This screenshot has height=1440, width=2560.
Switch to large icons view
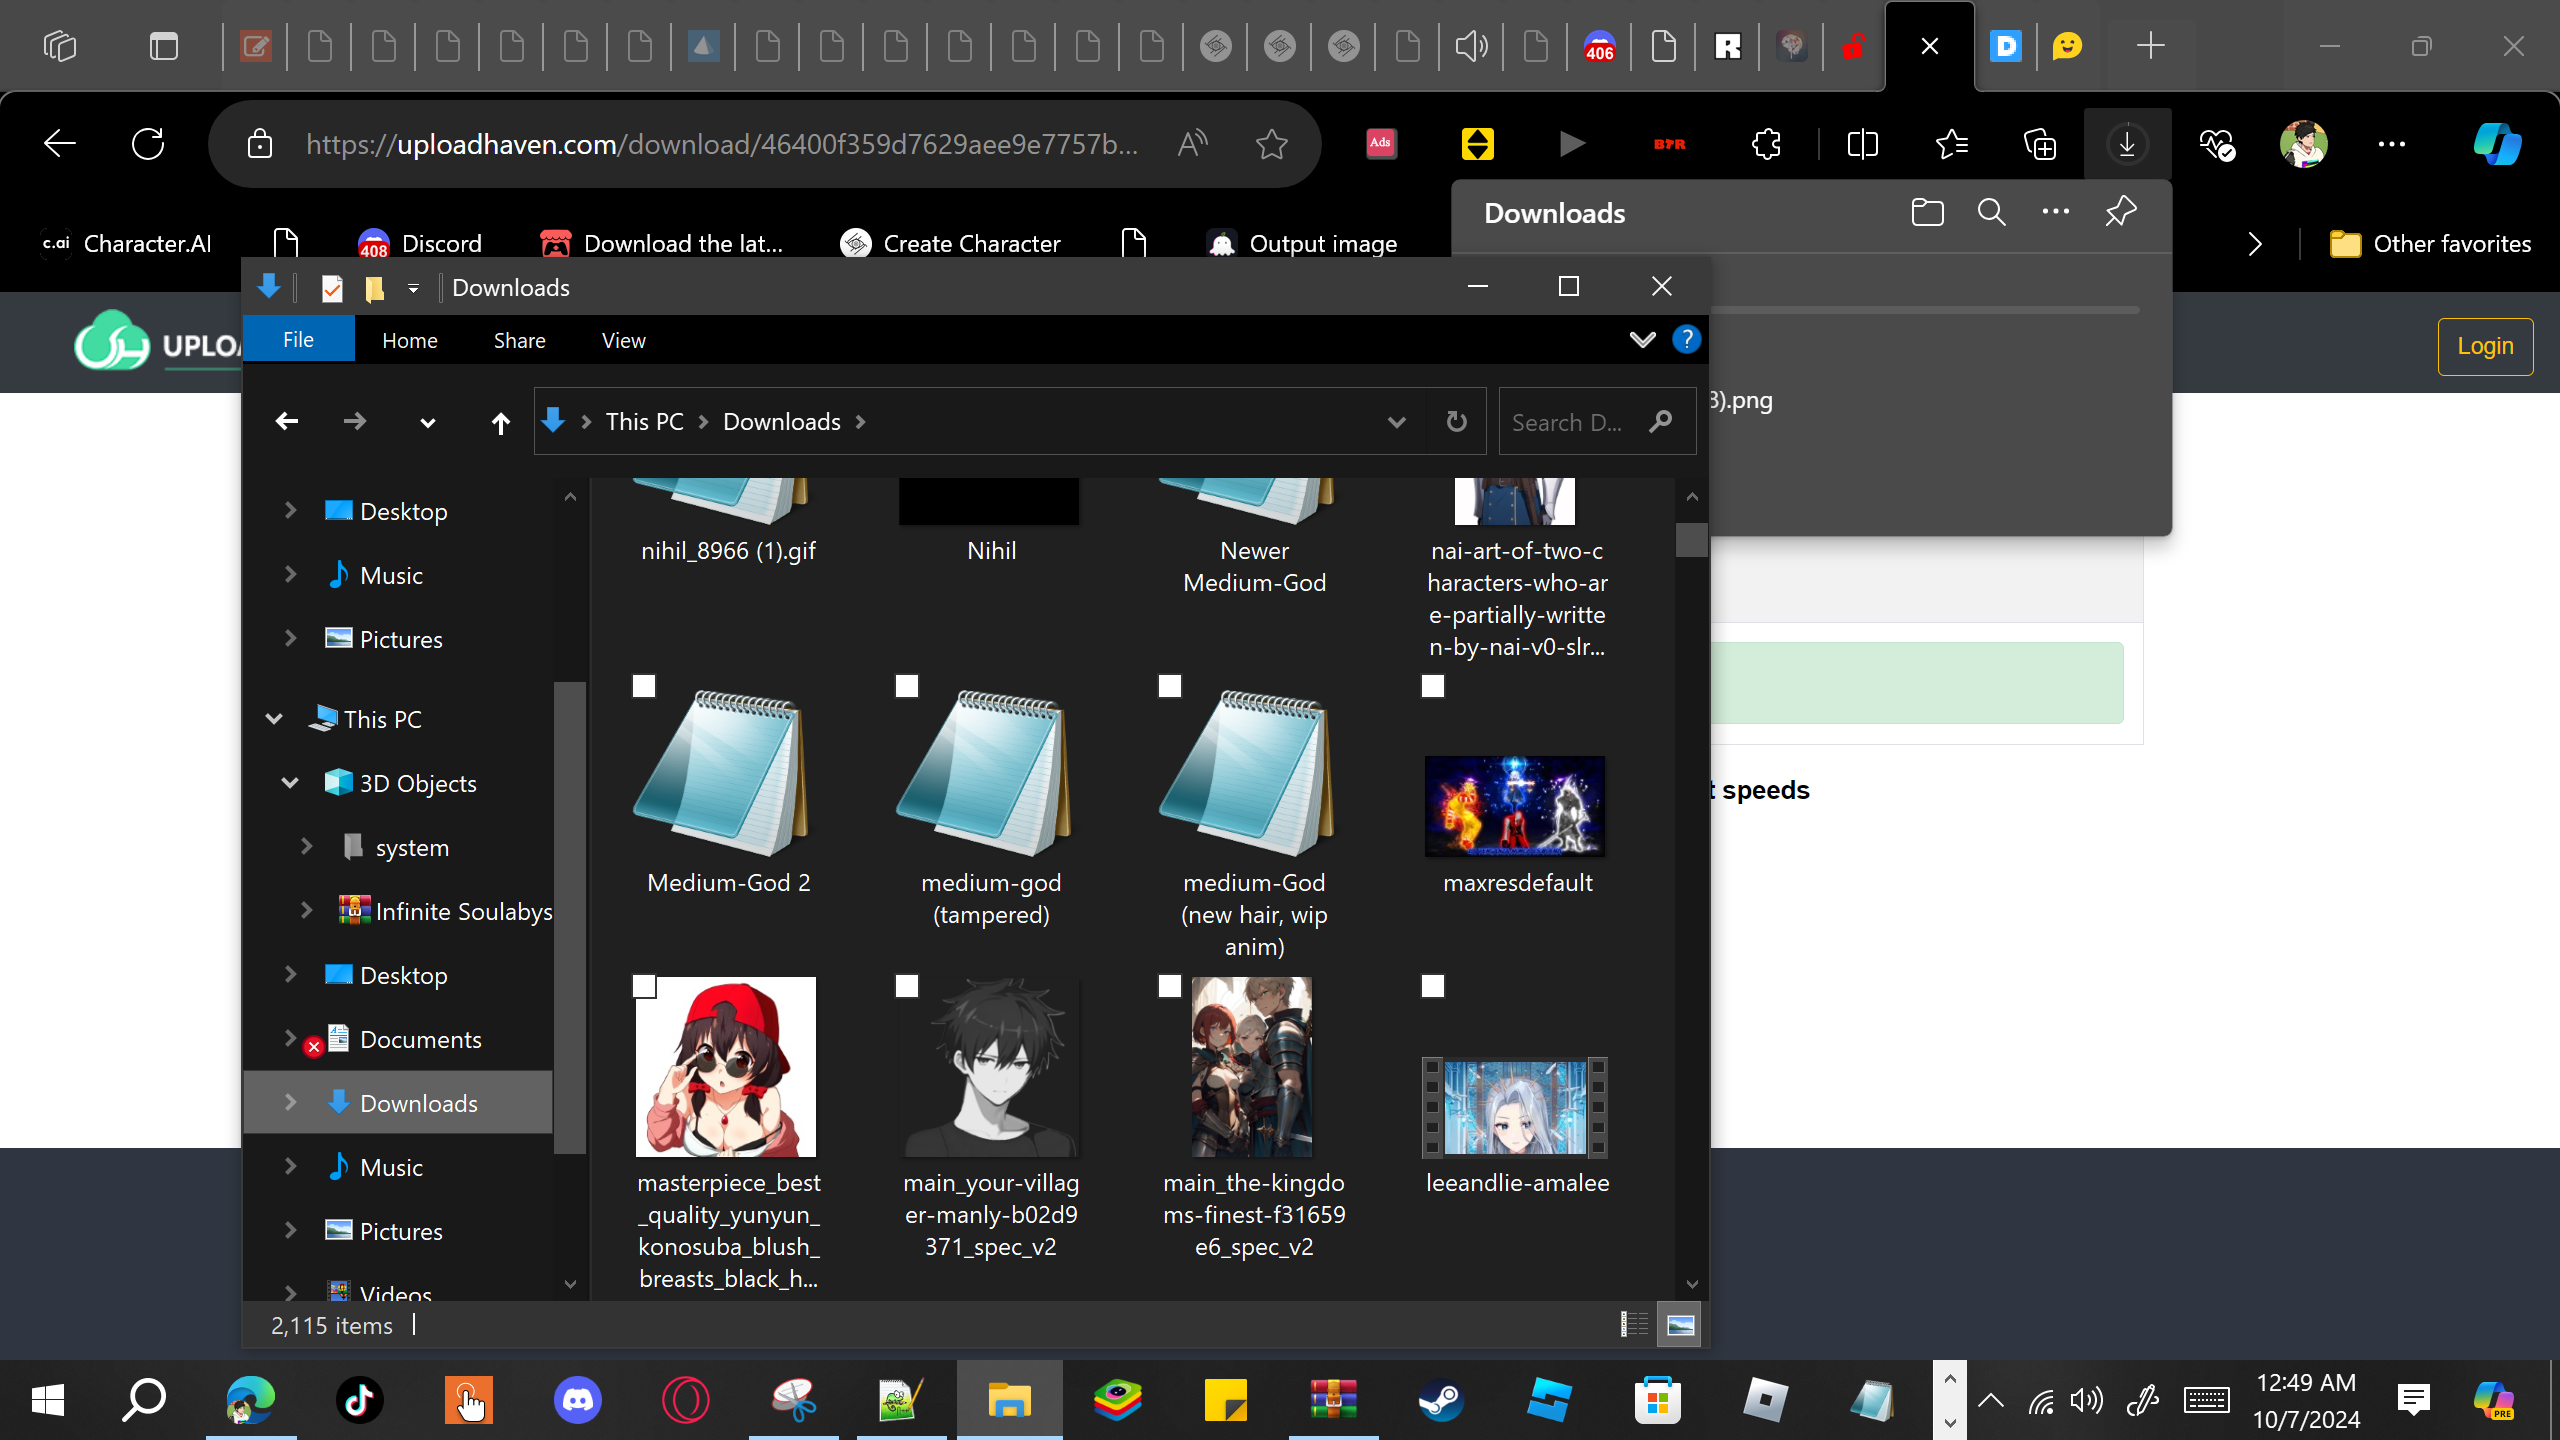(1680, 1325)
